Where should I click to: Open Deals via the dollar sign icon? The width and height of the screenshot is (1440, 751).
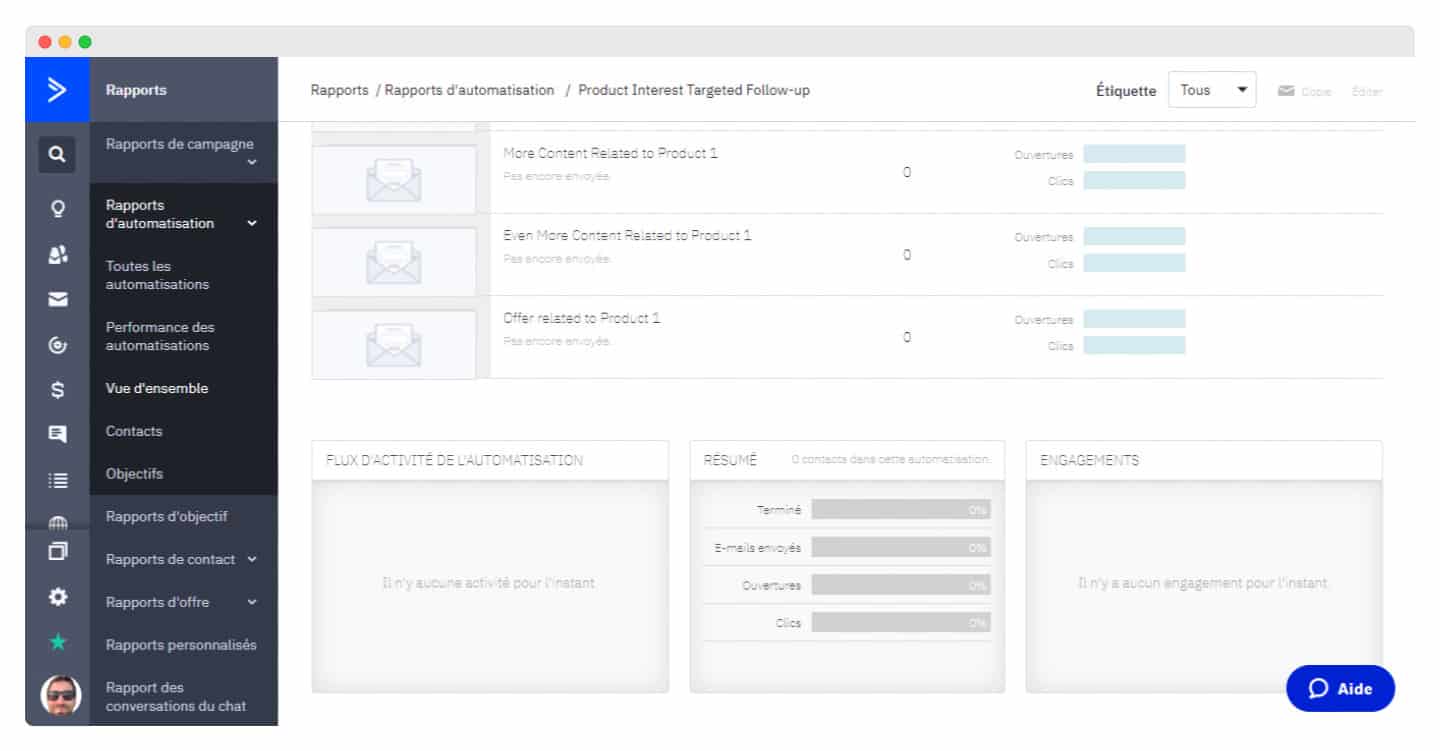click(x=57, y=390)
